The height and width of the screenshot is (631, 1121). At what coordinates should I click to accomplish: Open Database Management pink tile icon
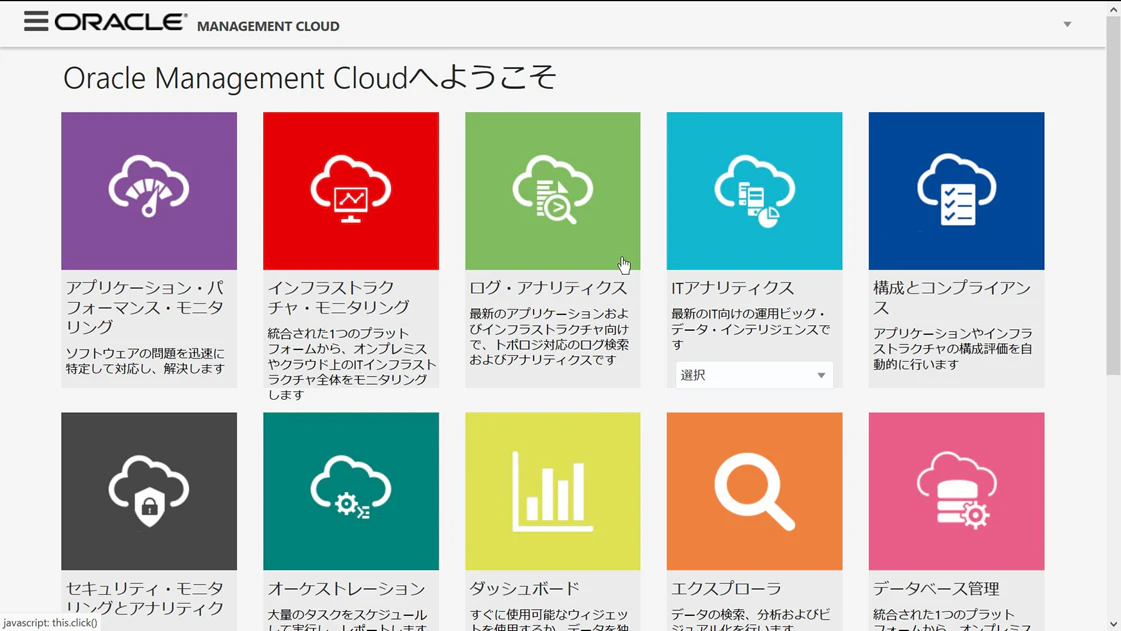tap(957, 491)
